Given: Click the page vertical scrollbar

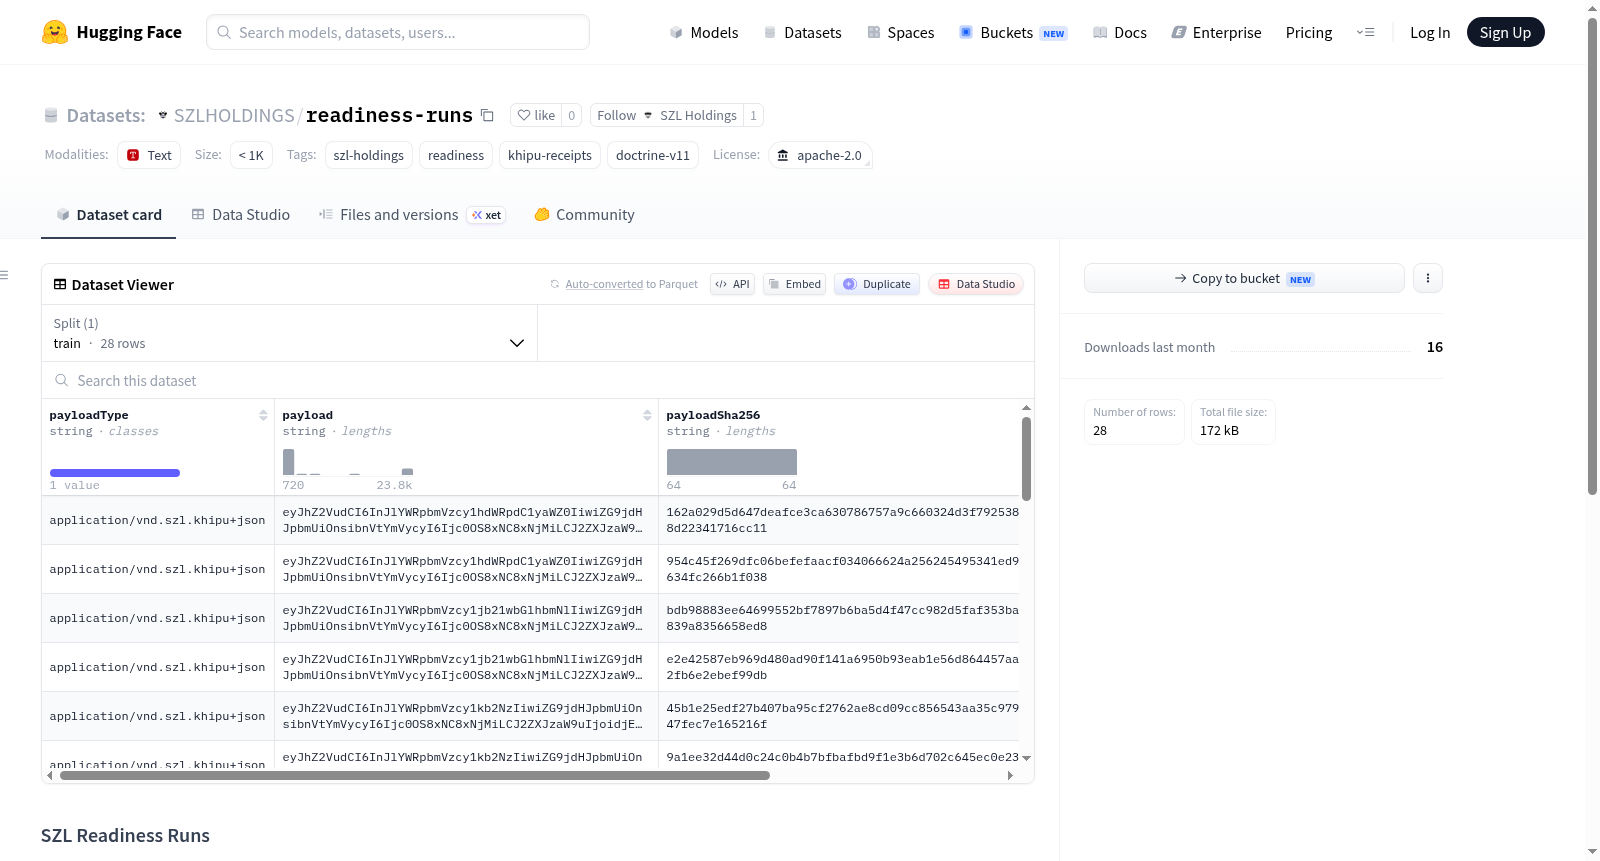Looking at the screenshot, I should tap(1592, 256).
